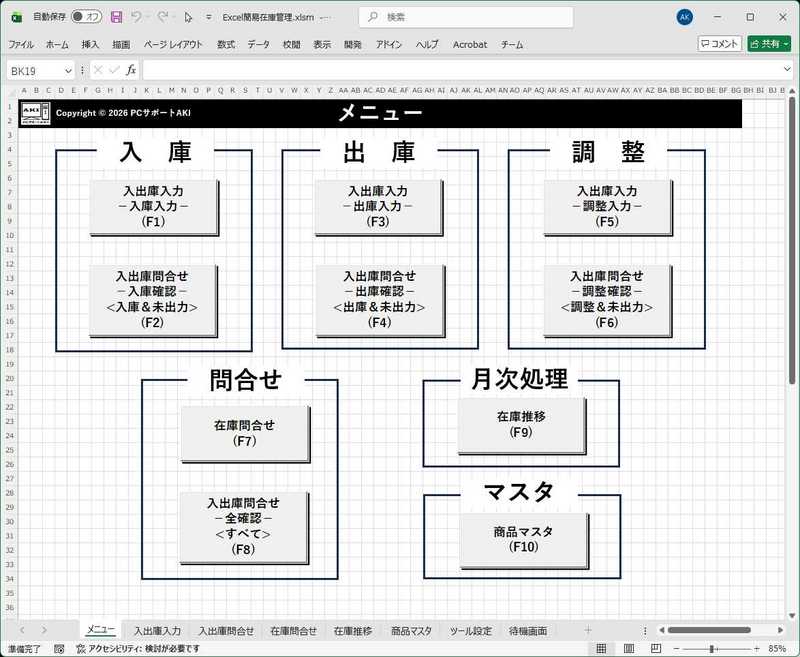
Task: Click the undo arrow icon
Action: 137,17
